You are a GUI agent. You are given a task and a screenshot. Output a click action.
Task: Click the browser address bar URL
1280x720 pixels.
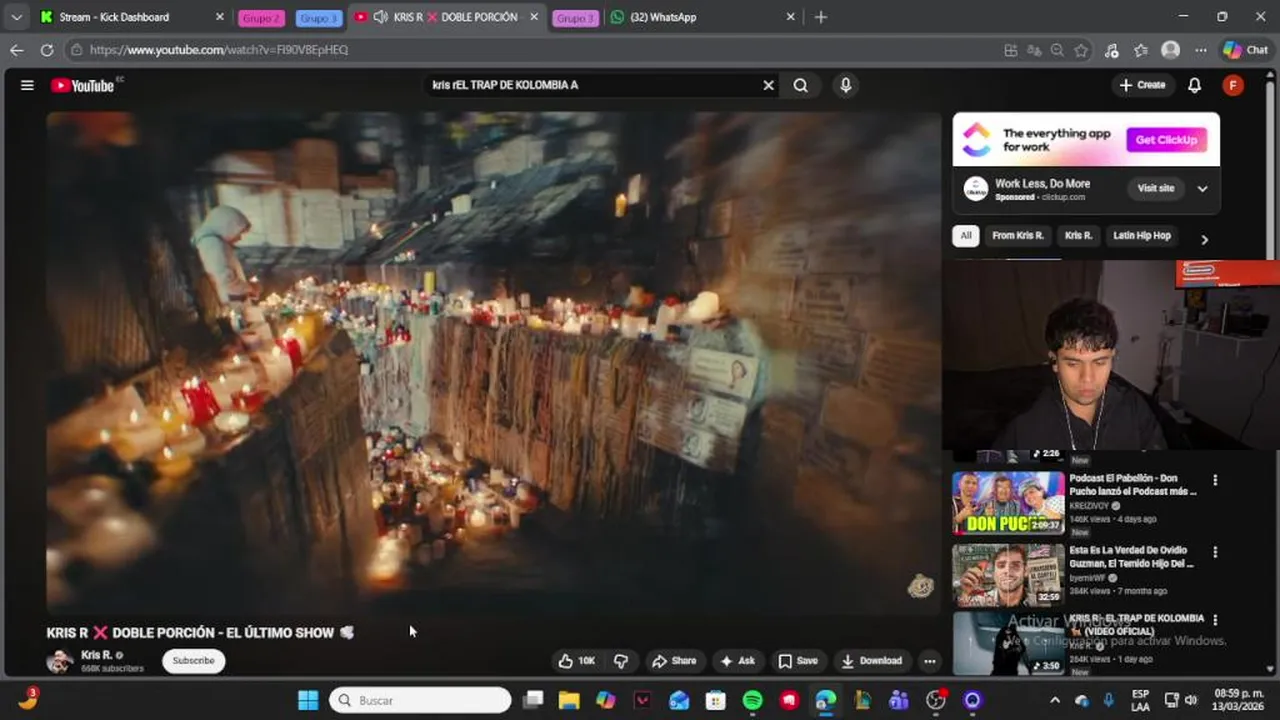click(219, 49)
